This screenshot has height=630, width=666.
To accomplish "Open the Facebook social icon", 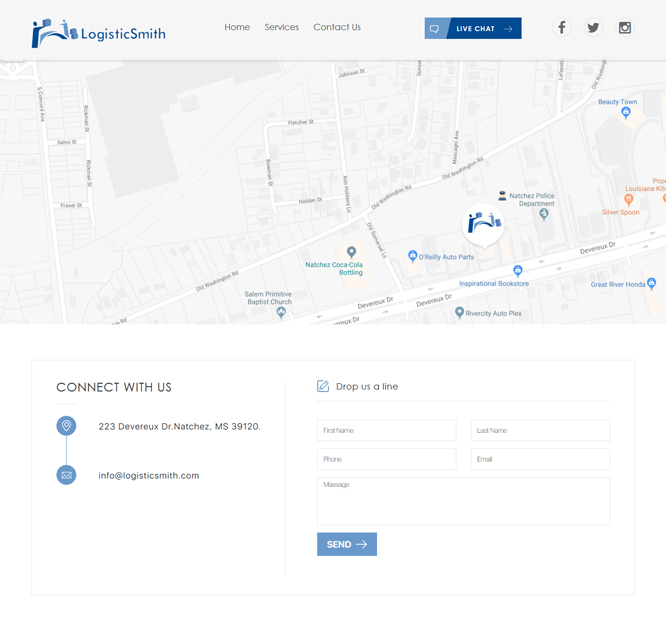I will tap(562, 28).
